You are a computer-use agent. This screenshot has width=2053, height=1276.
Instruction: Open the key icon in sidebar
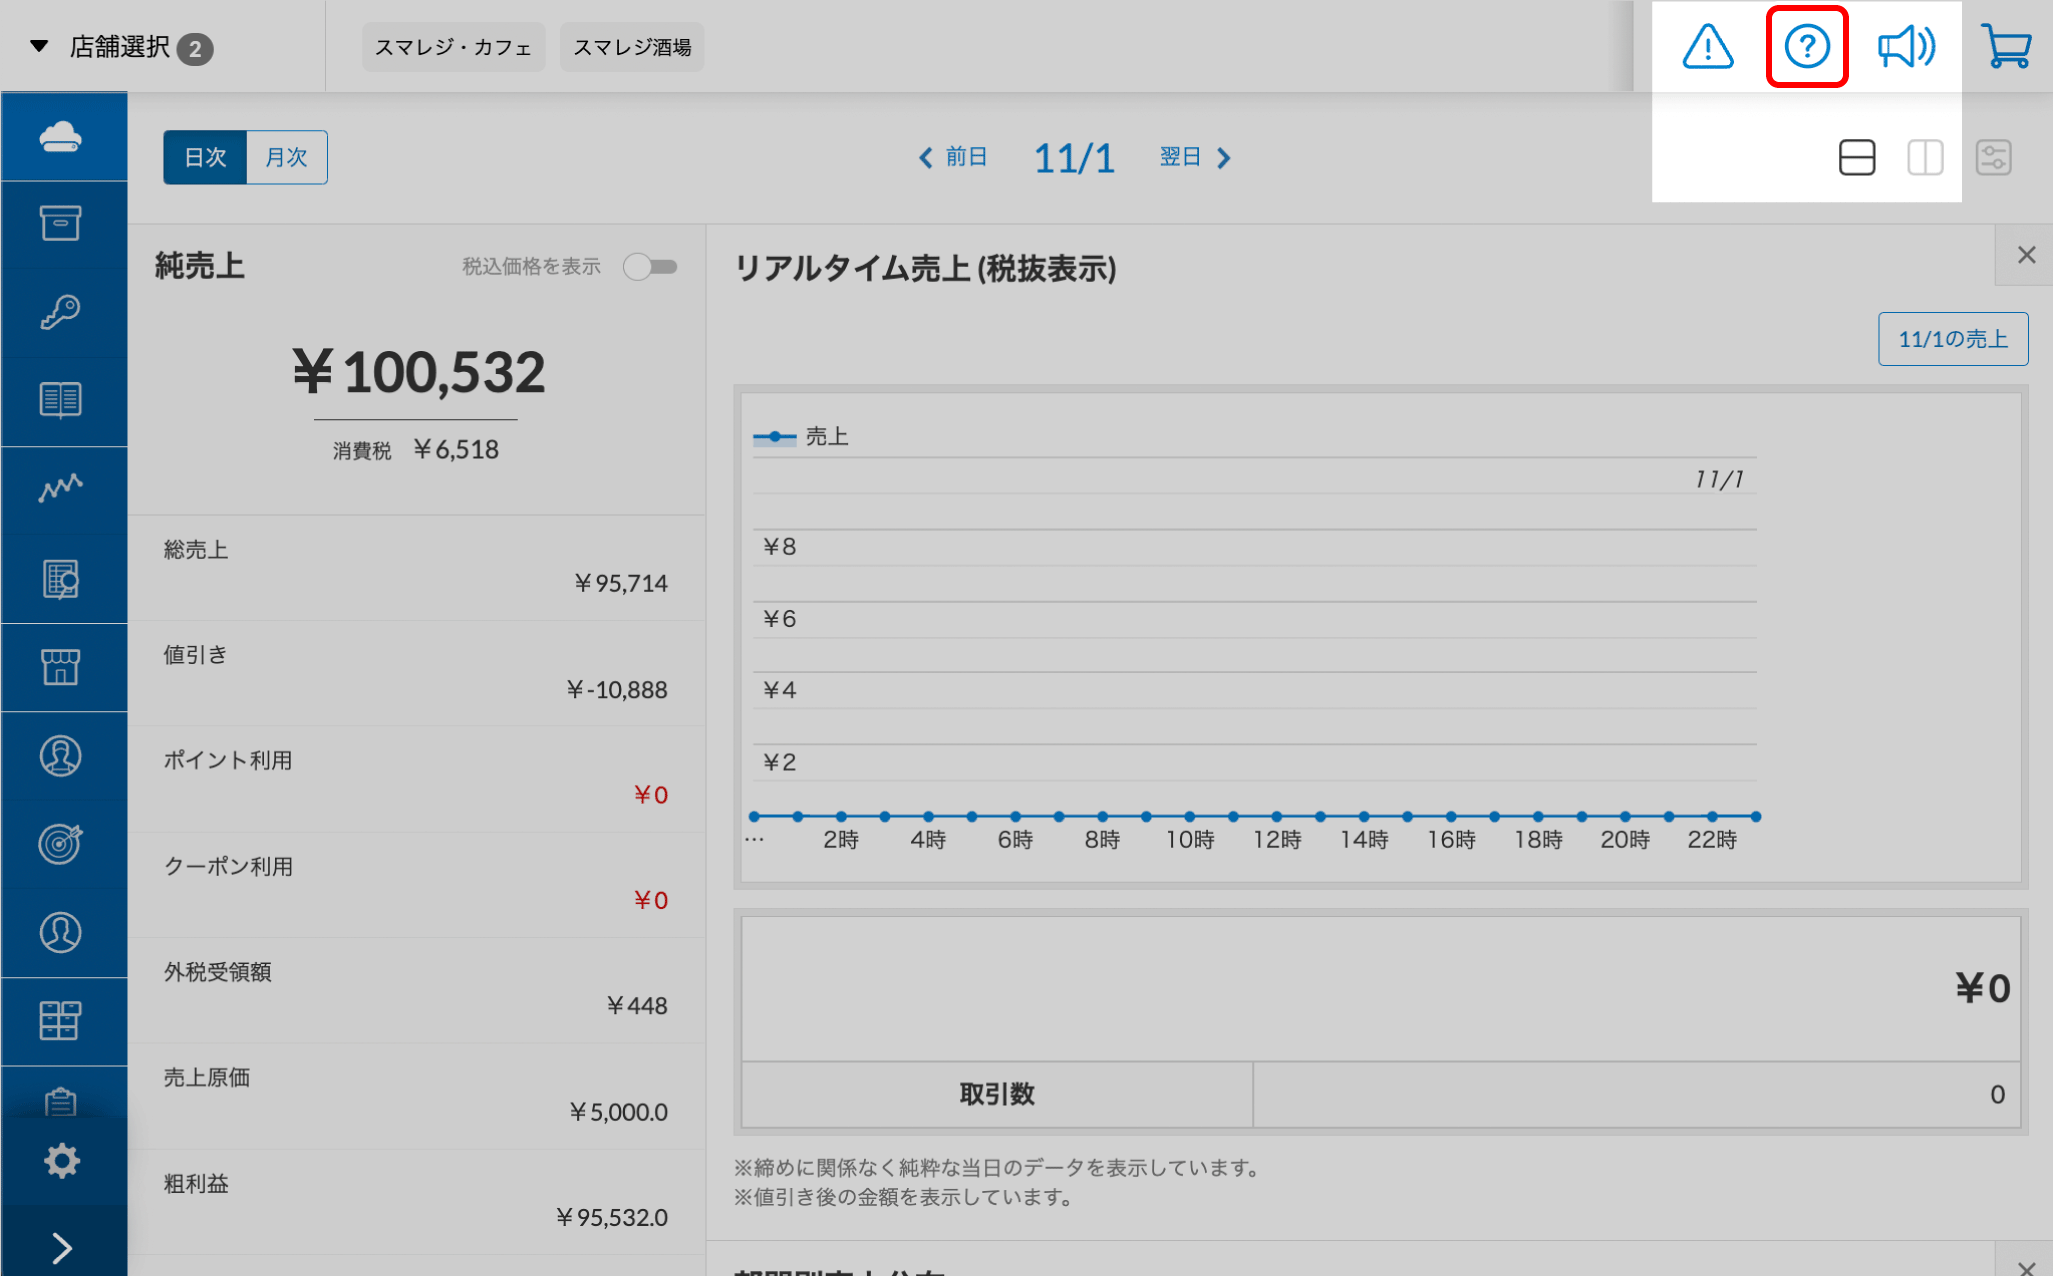(61, 312)
